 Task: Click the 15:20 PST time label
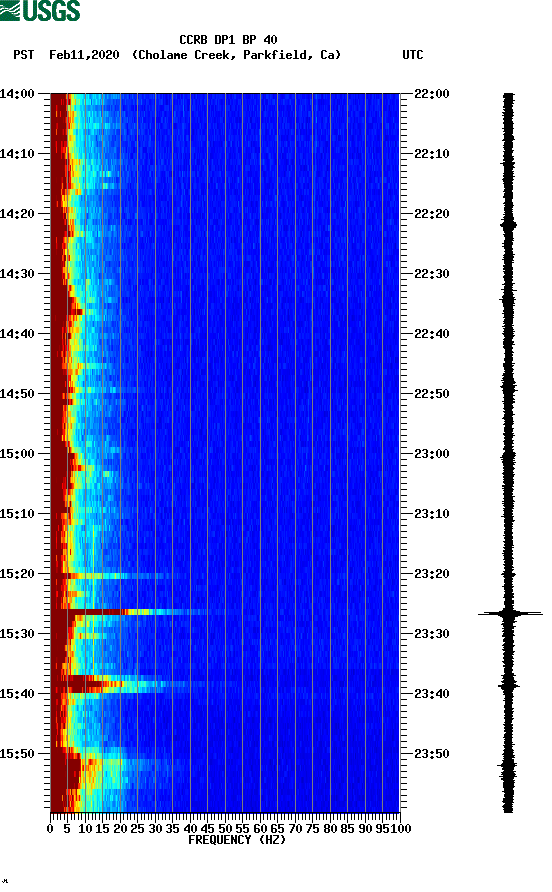[17, 574]
